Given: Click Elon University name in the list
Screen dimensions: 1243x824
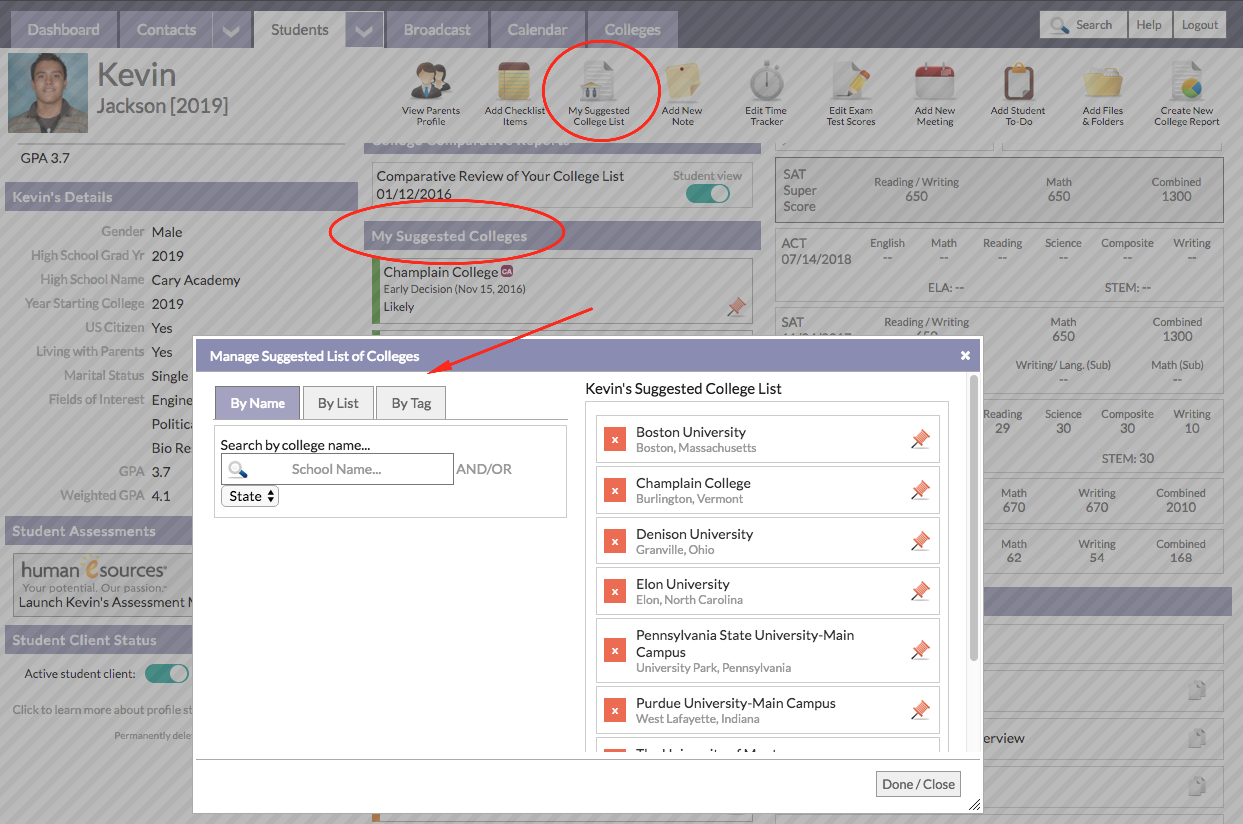Looking at the screenshot, I should [683, 584].
